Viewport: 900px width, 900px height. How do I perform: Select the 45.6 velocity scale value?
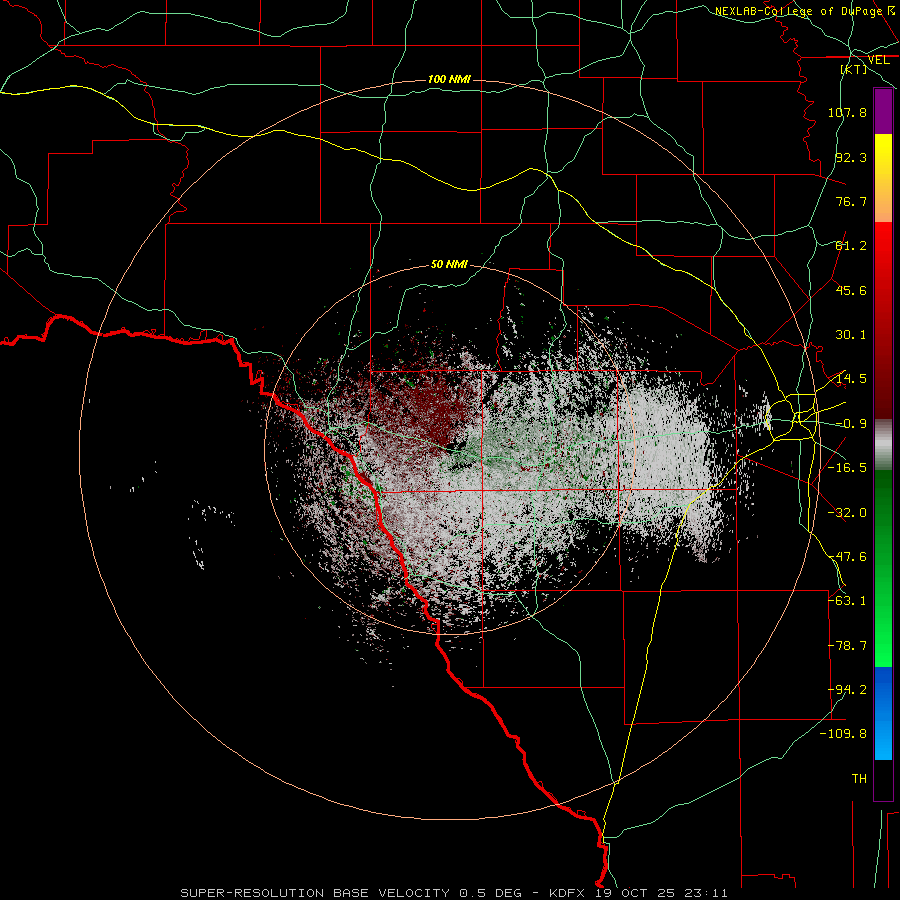coord(851,290)
